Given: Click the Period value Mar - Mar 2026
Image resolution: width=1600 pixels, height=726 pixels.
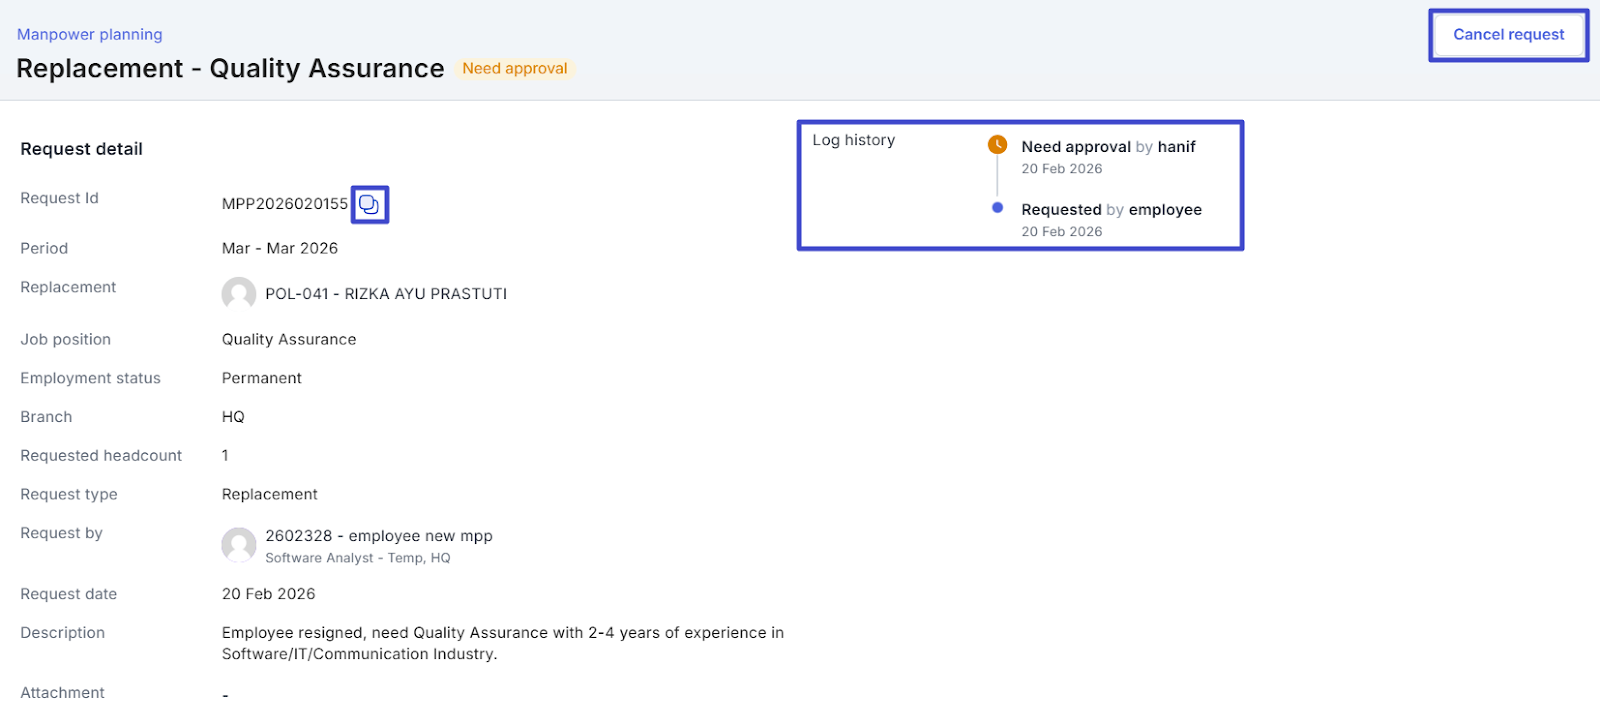Looking at the screenshot, I should click(x=280, y=248).
